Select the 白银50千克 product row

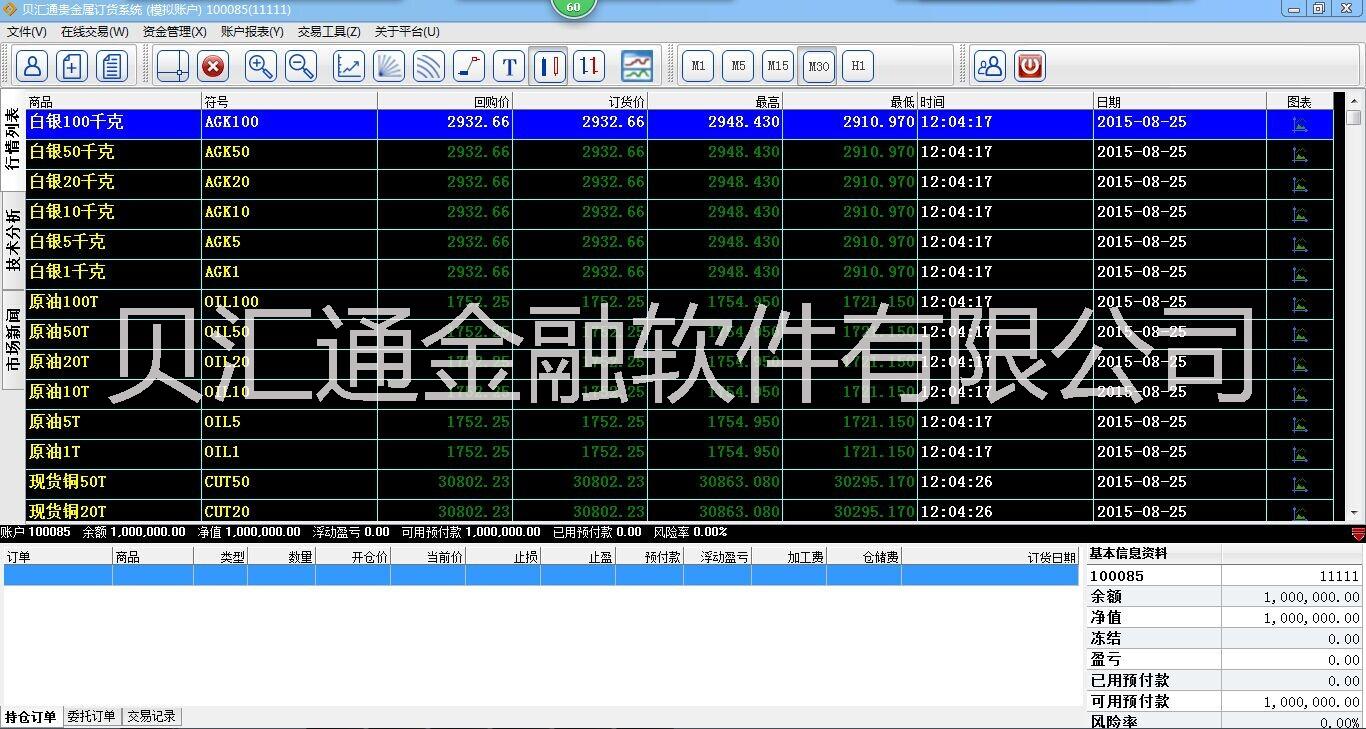coord(680,154)
